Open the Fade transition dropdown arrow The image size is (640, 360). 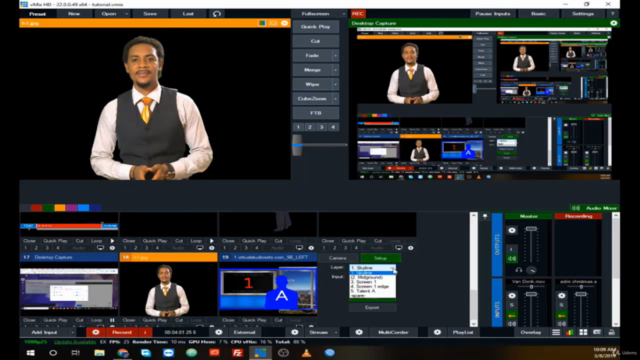(336, 56)
